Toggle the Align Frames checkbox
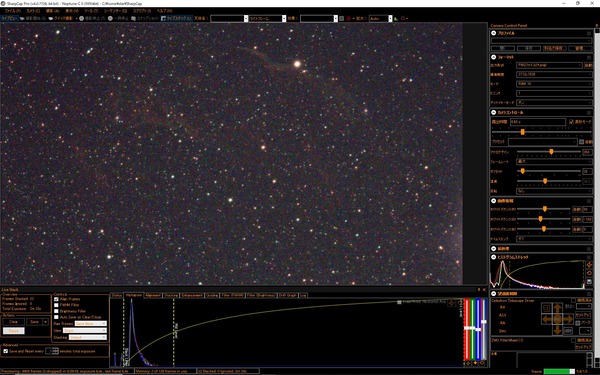This screenshot has width=600, height=375. pos(56,299)
